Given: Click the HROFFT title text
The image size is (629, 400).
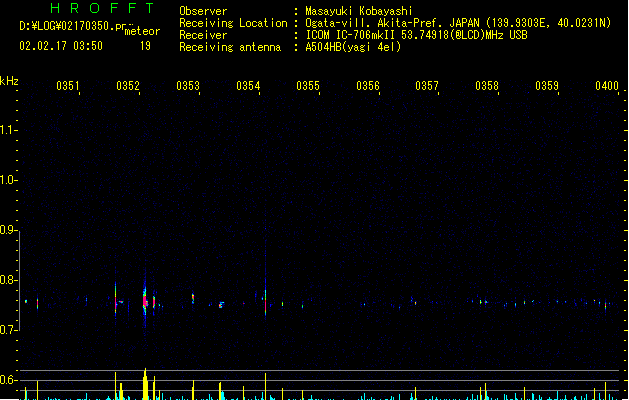Looking at the screenshot, I should (102, 8).
